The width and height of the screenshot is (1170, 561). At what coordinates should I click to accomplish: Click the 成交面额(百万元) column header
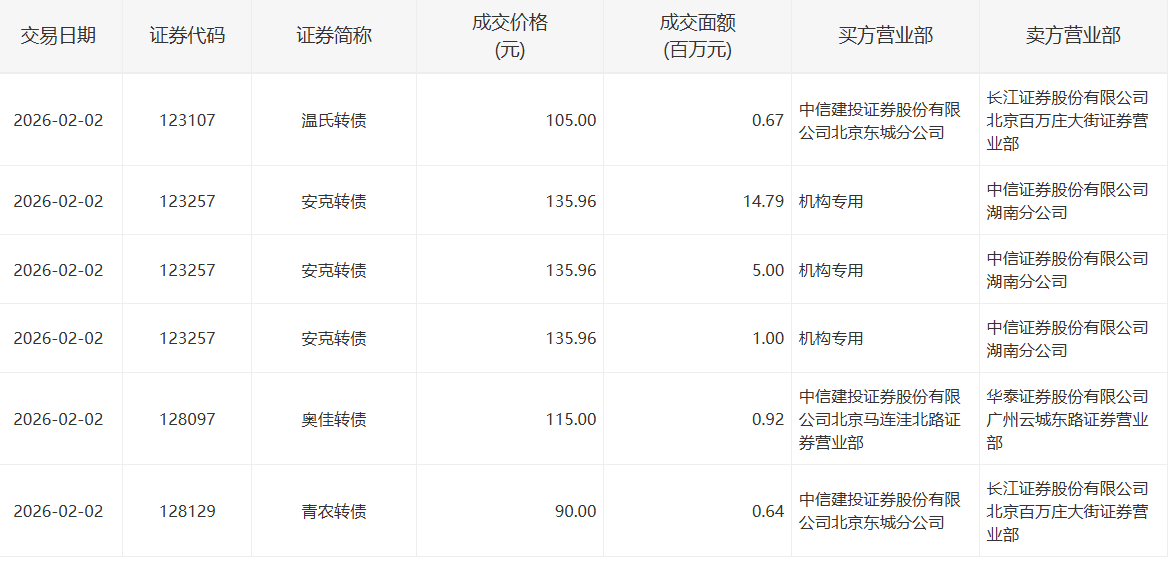click(x=697, y=36)
